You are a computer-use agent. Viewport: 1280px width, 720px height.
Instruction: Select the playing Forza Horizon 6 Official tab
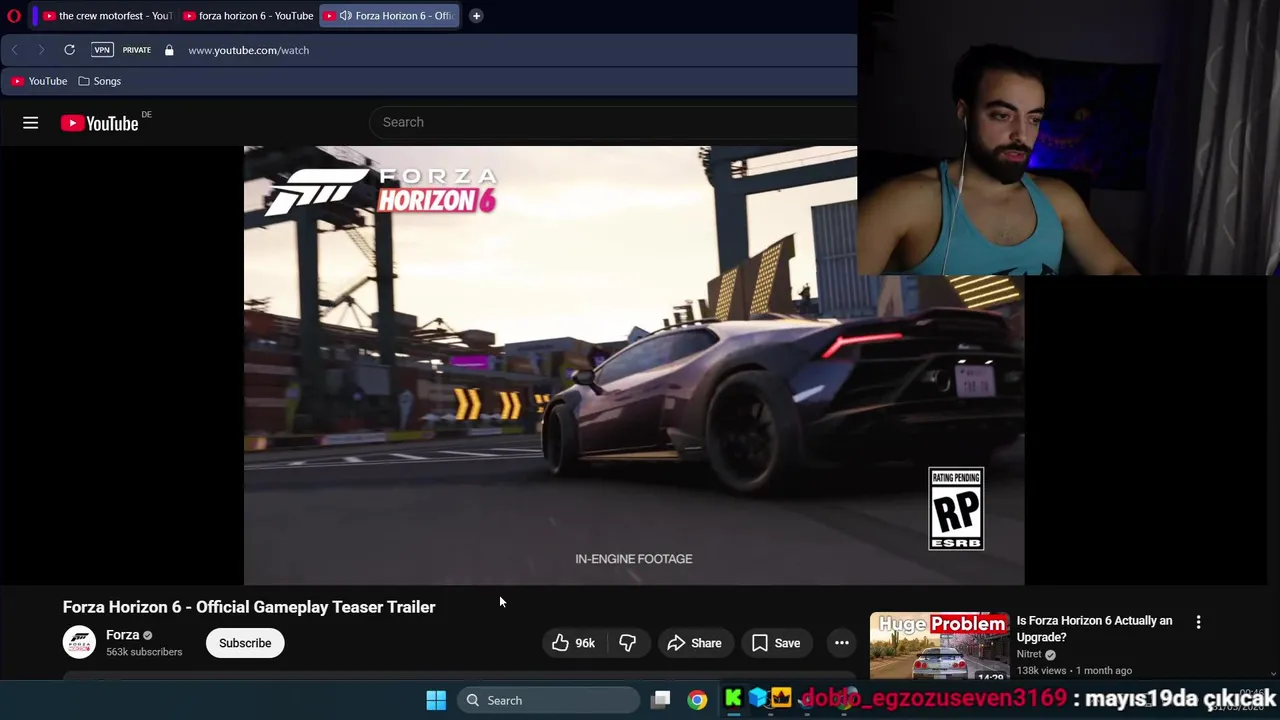pyautogui.click(x=389, y=16)
